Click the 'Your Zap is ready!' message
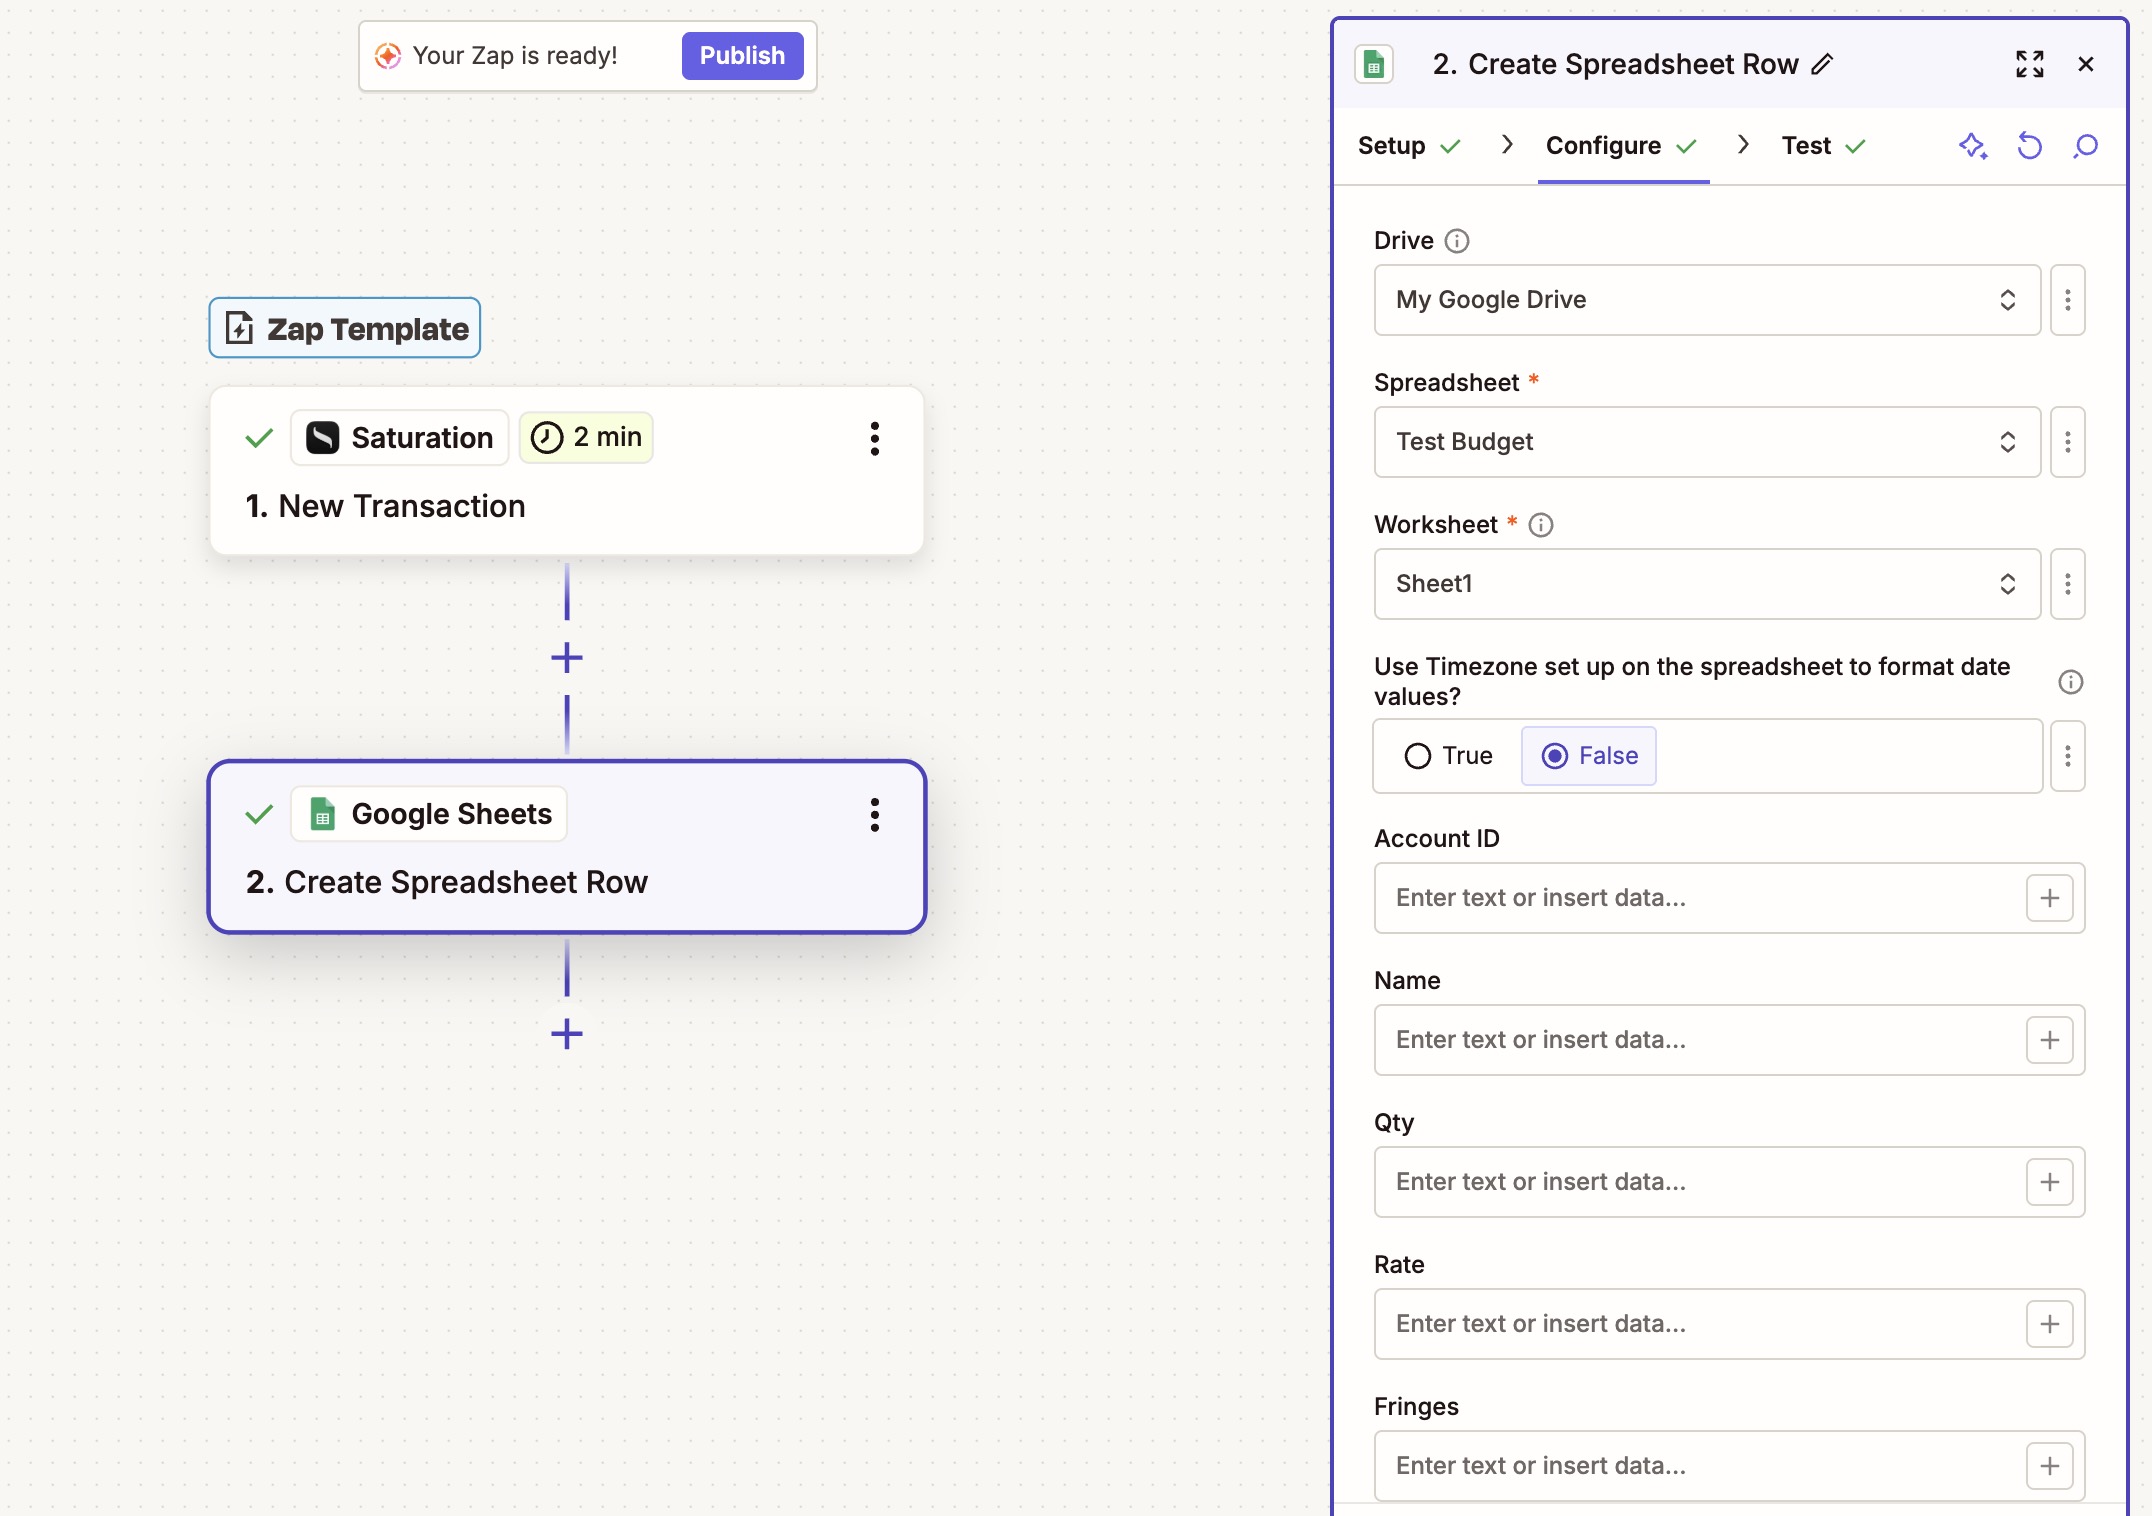This screenshot has height=1516, width=2152. 515,56
